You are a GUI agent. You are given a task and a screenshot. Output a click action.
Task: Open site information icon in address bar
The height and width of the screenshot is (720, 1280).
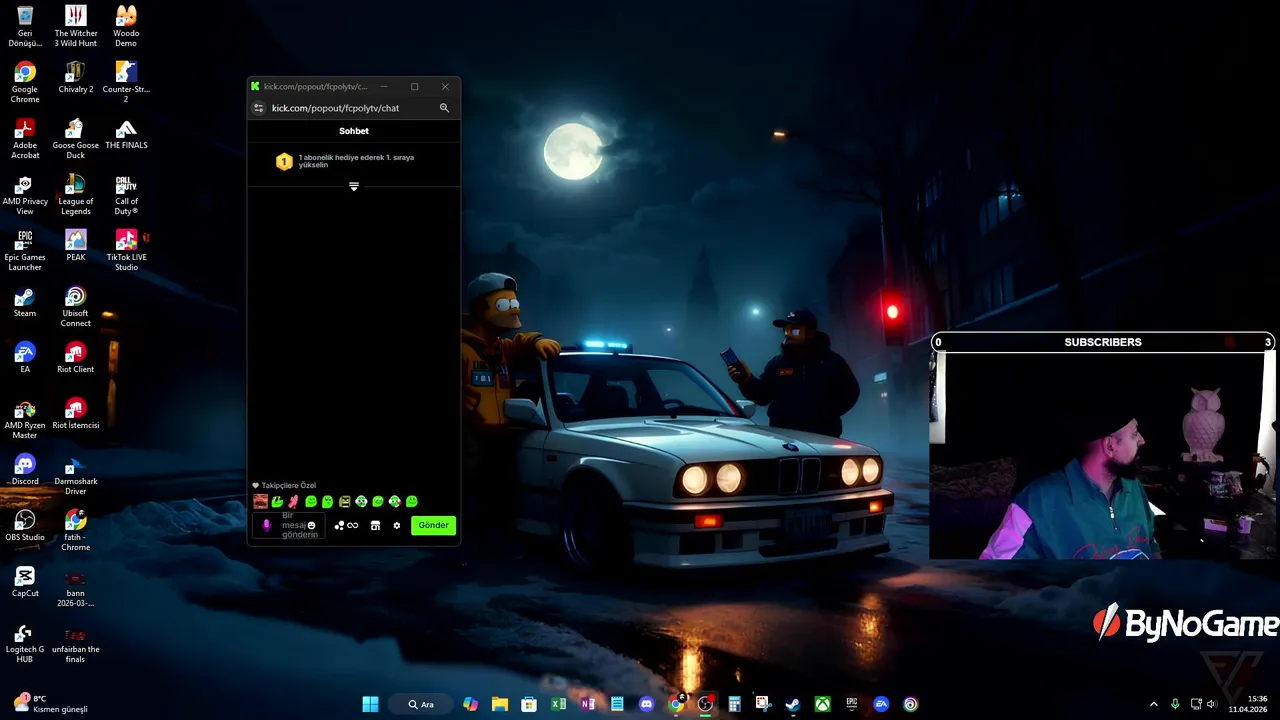point(258,108)
